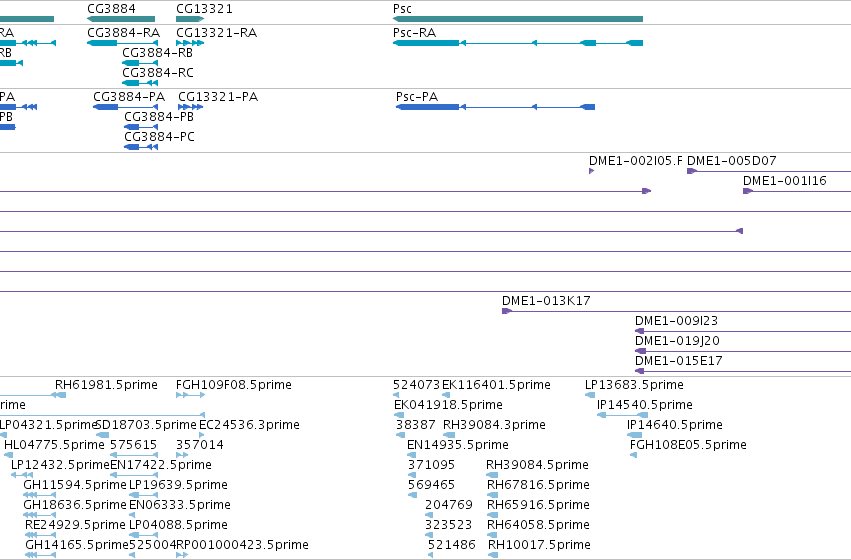Select the DME1-009I23 clone label
This screenshot has width=851, height=560.
[676, 321]
